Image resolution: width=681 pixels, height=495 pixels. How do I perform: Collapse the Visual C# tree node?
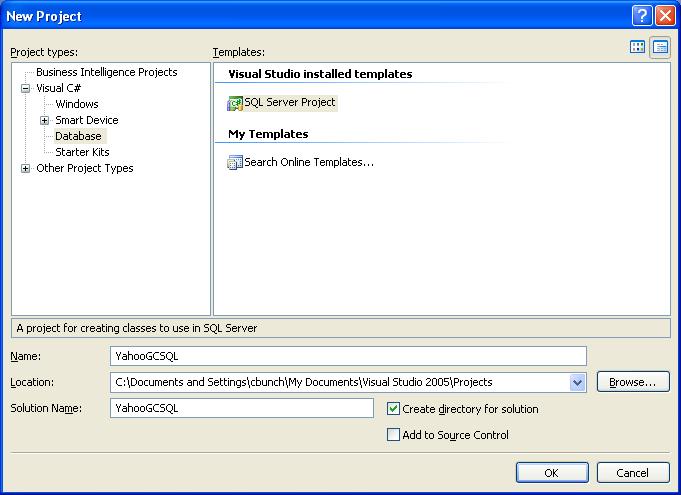[25, 88]
